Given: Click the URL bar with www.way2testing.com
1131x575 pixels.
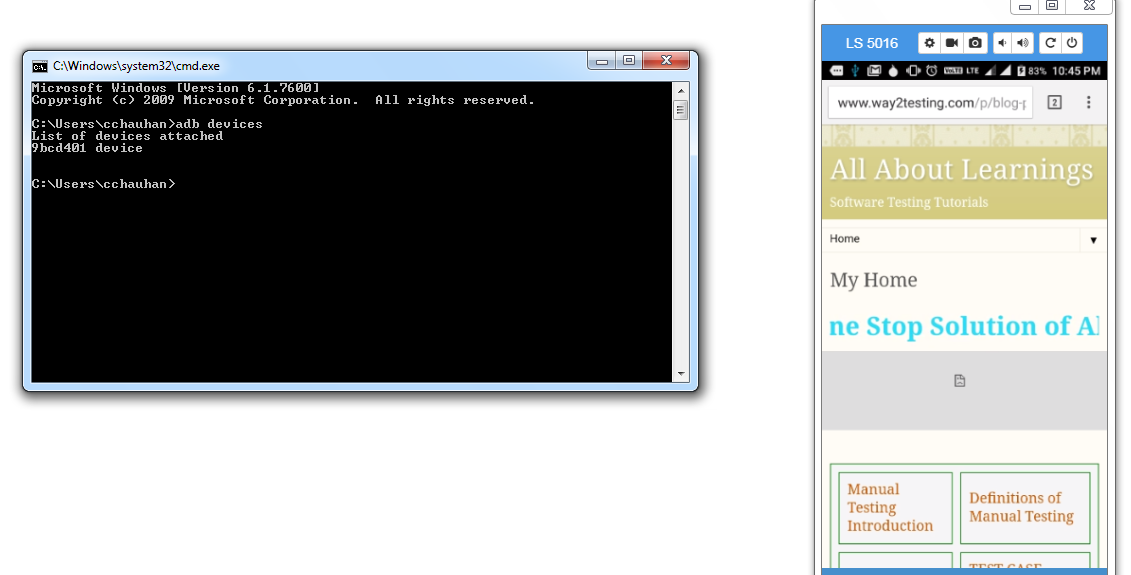Looking at the screenshot, I should pos(931,102).
